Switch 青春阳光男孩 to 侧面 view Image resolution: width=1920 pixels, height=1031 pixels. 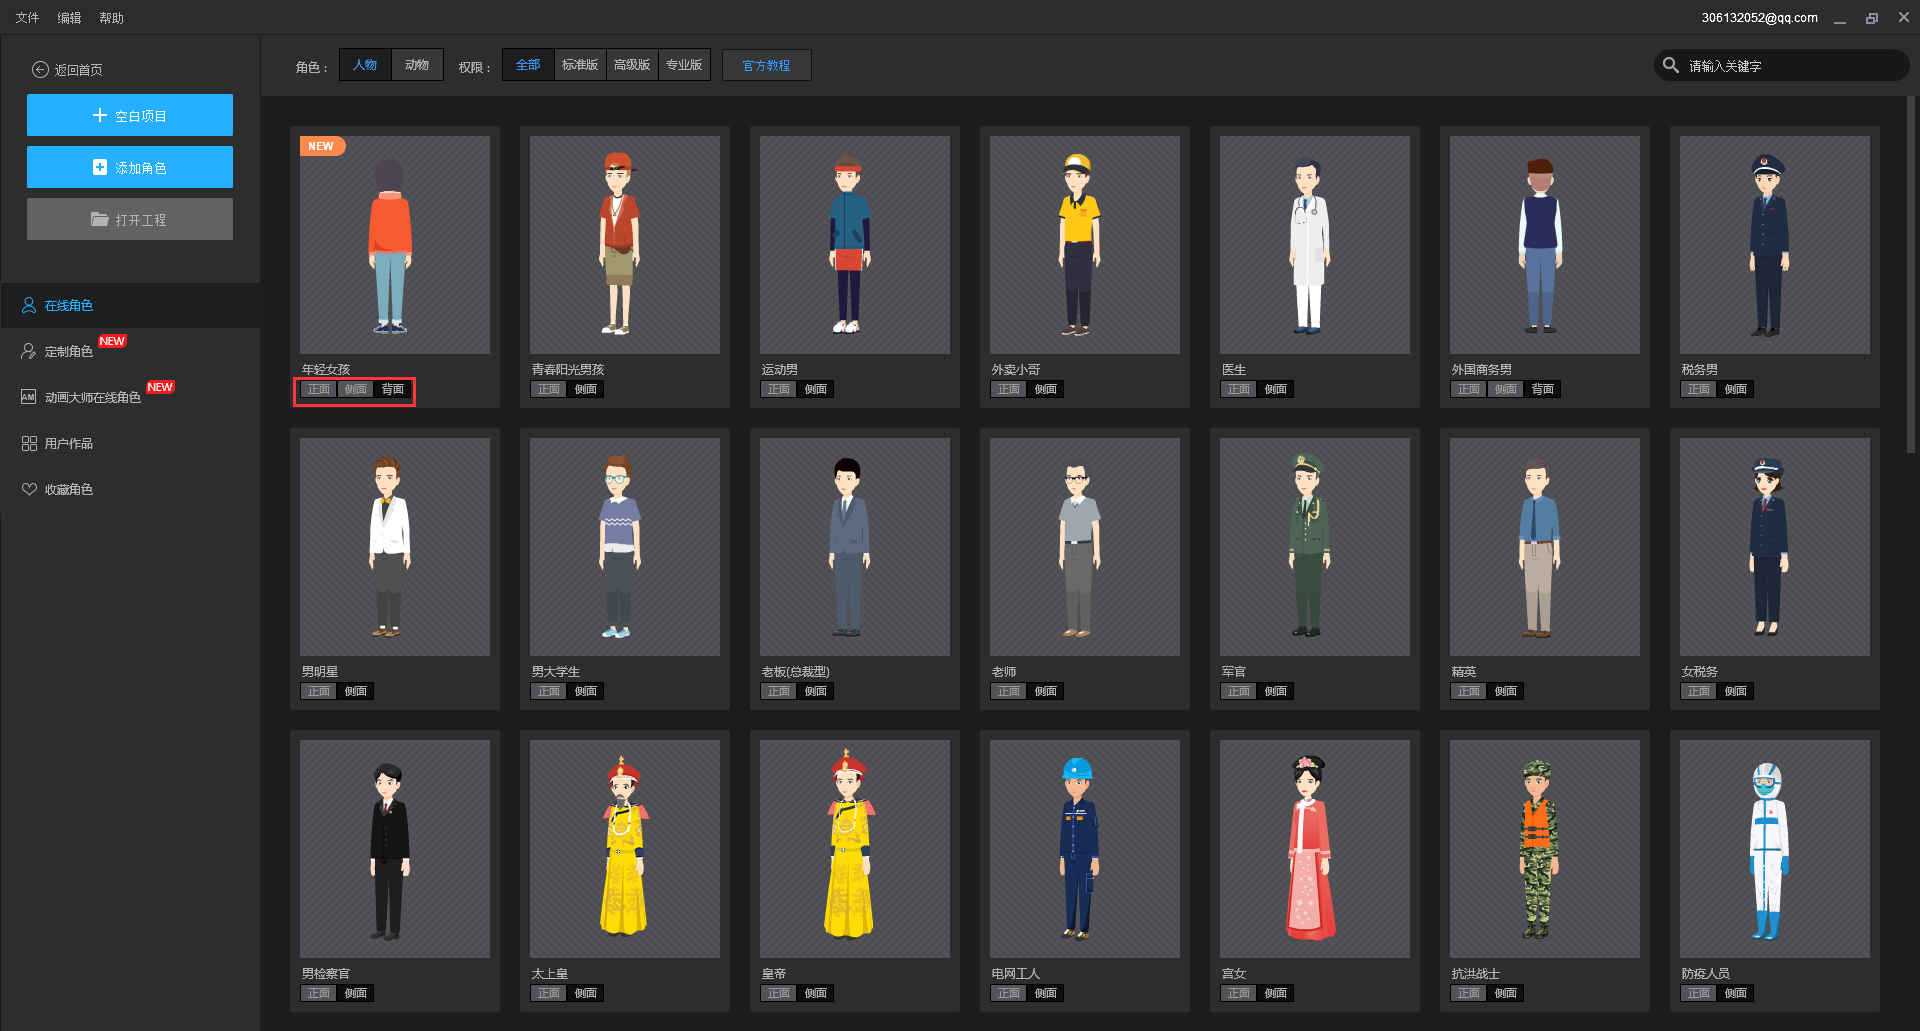586,389
